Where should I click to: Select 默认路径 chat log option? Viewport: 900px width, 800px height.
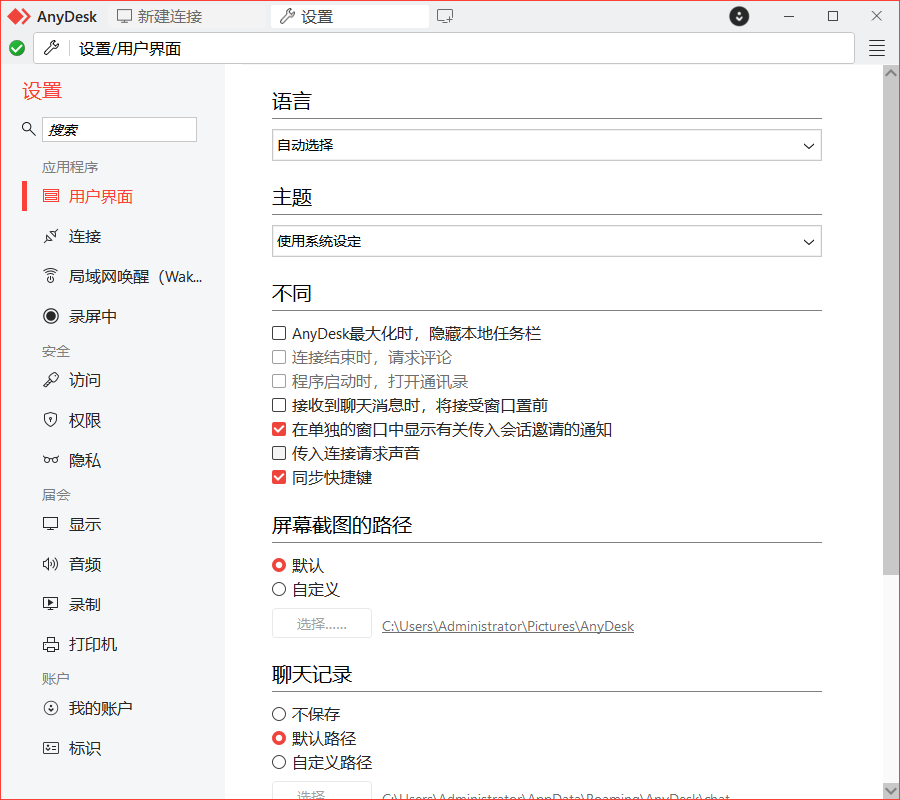tap(279, 738)
